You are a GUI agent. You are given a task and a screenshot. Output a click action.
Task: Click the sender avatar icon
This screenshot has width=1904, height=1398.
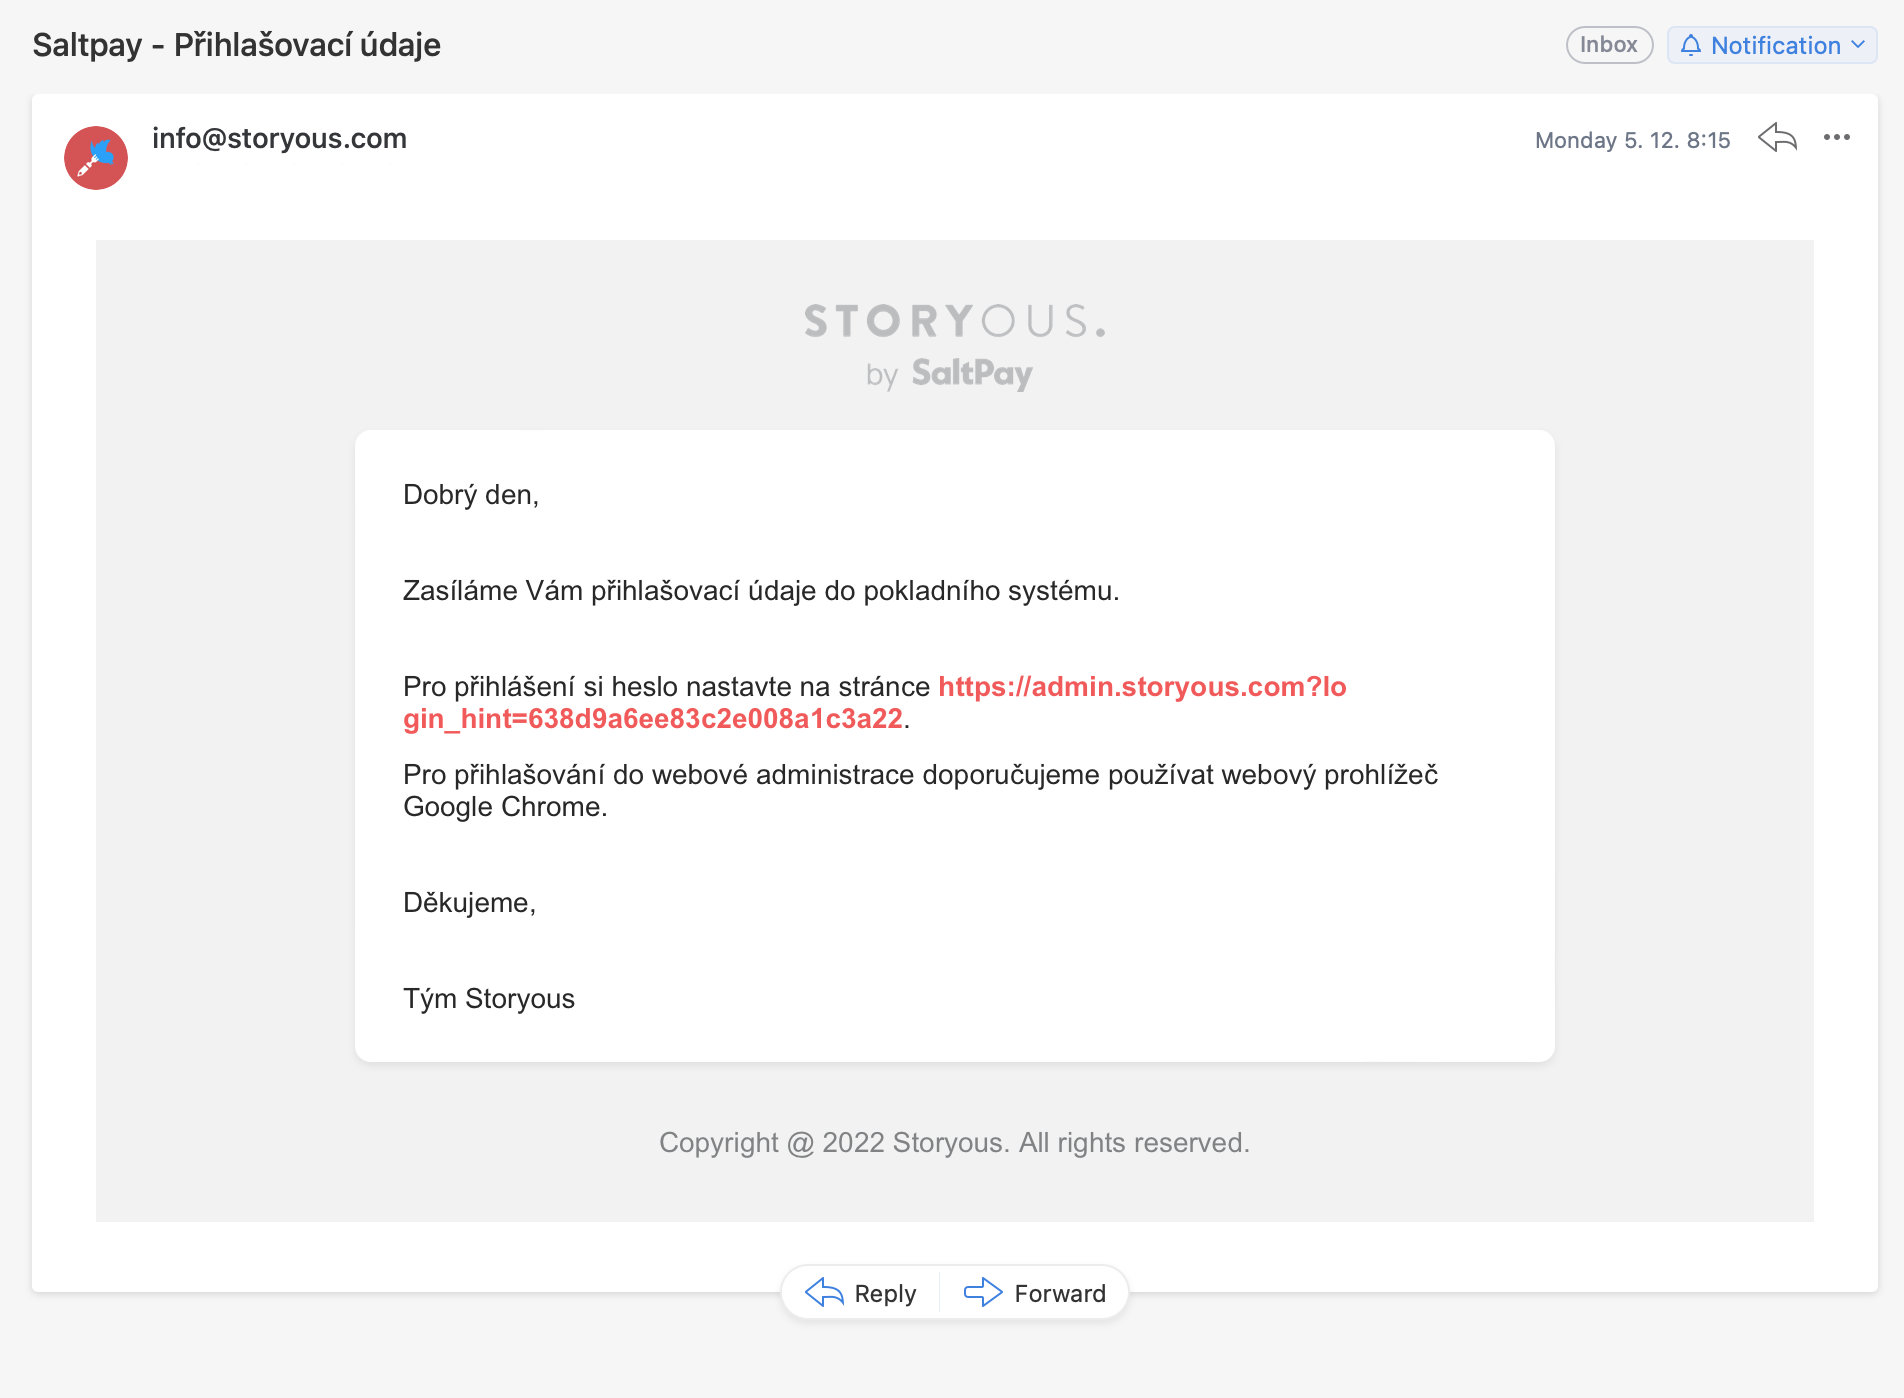96,158
